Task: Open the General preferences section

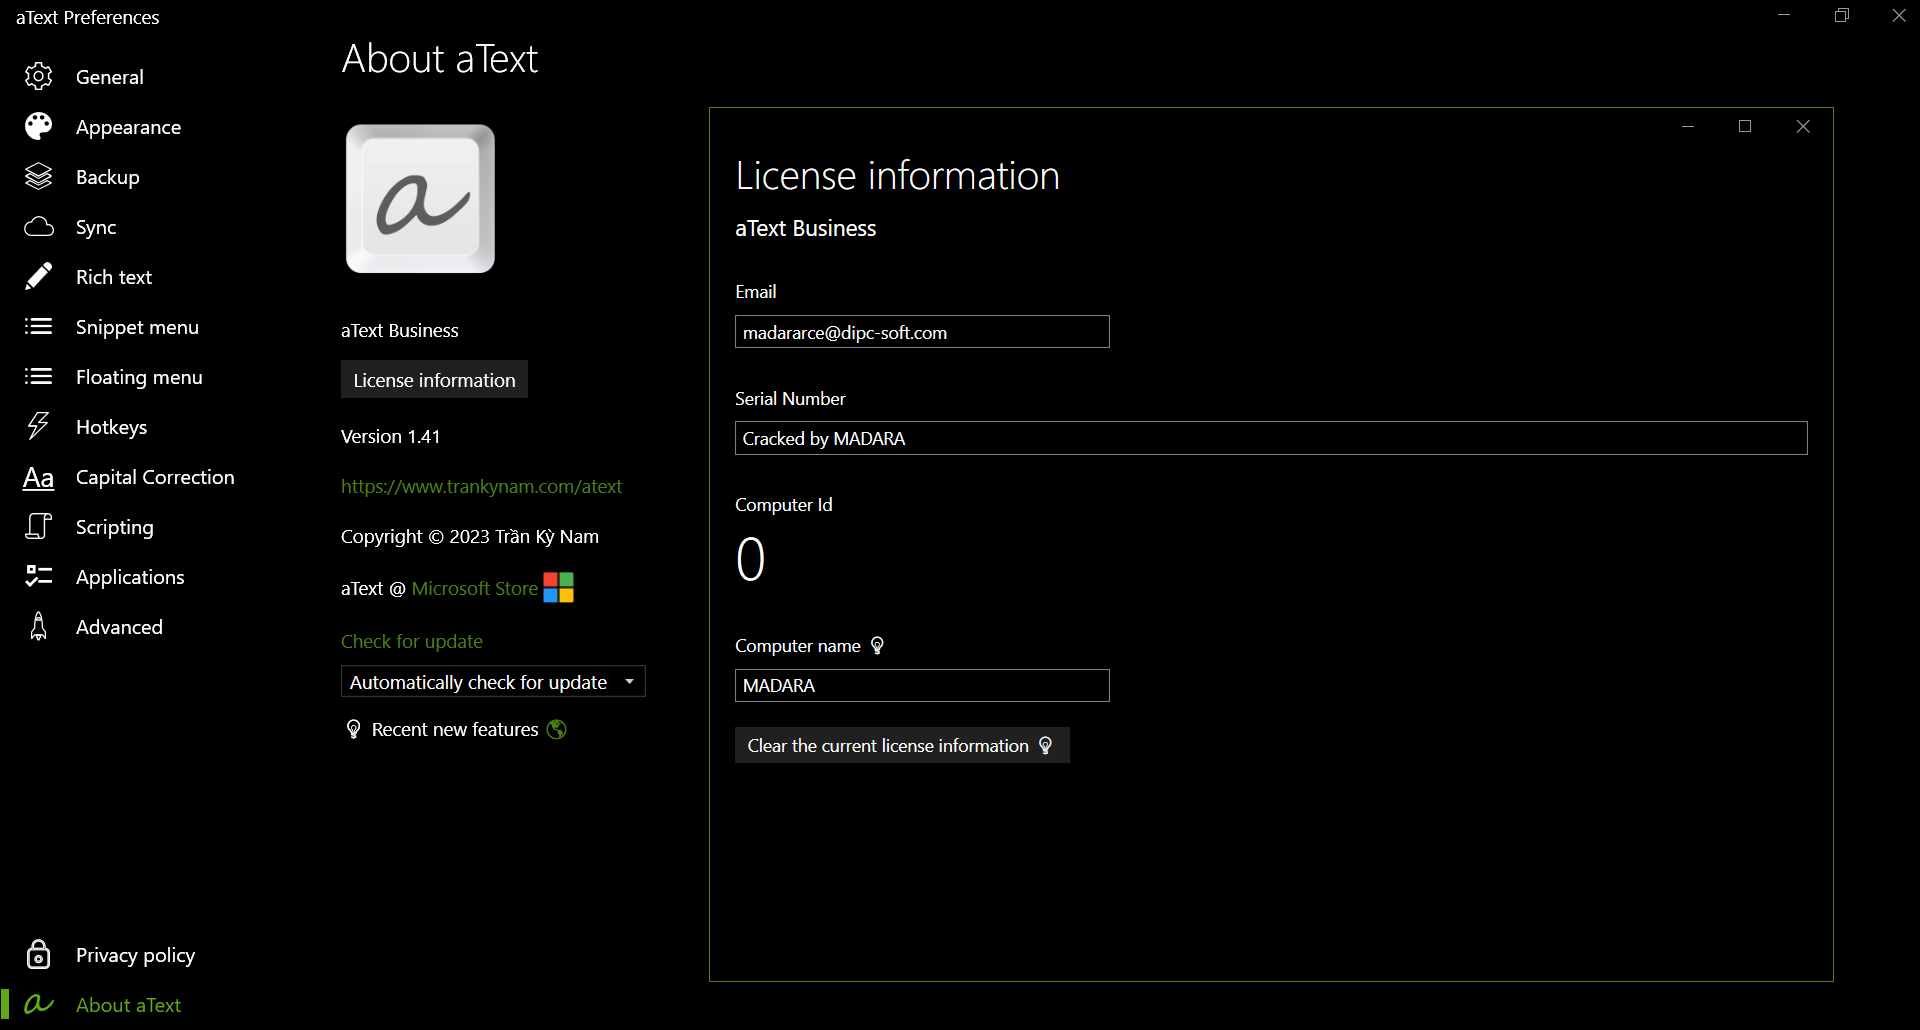Action: pyautogui.click(x=110, y=76)
